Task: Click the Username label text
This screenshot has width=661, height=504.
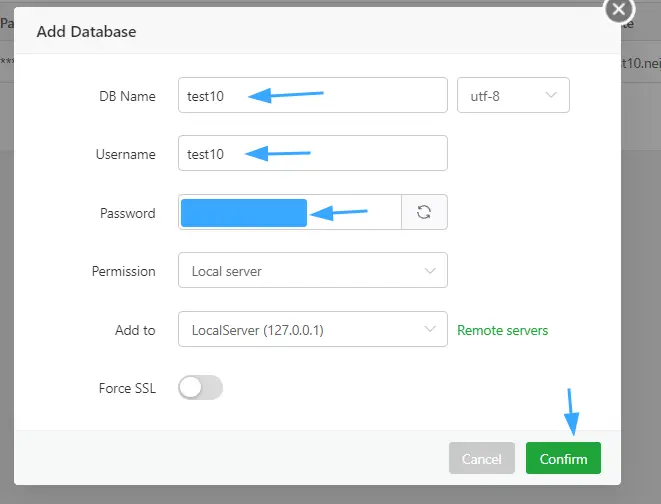Action: coord(125,154)
